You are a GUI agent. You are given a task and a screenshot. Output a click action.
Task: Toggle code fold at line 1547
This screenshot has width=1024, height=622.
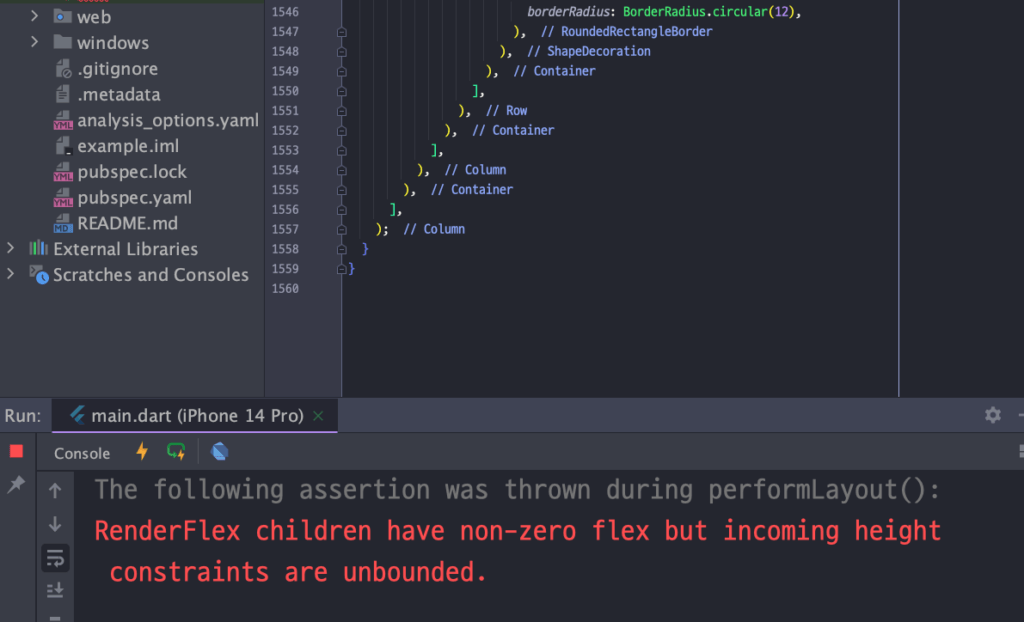(x=342, y=32)
